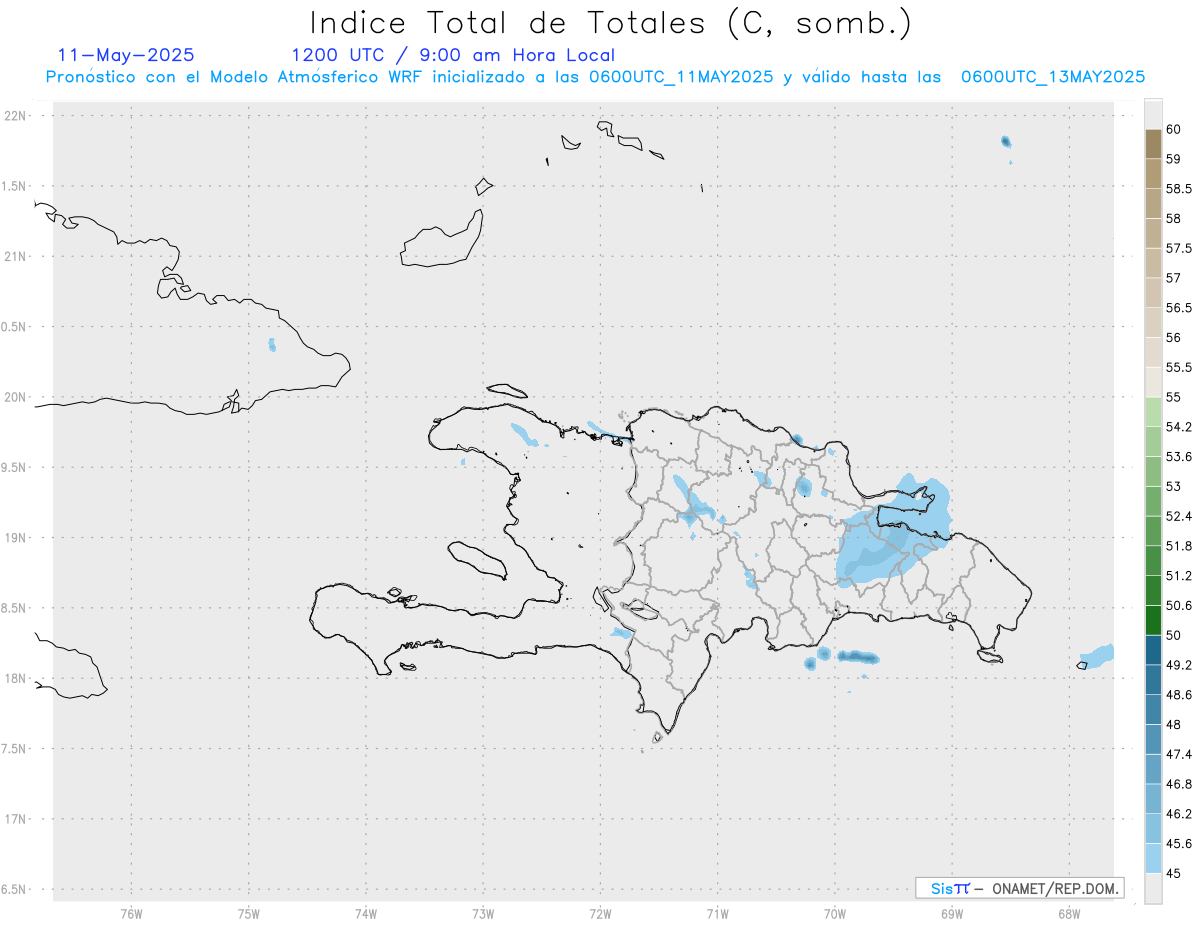Click the colorbar value "50"
Screen dimensions: 1200x927
tap(1174, 635)
